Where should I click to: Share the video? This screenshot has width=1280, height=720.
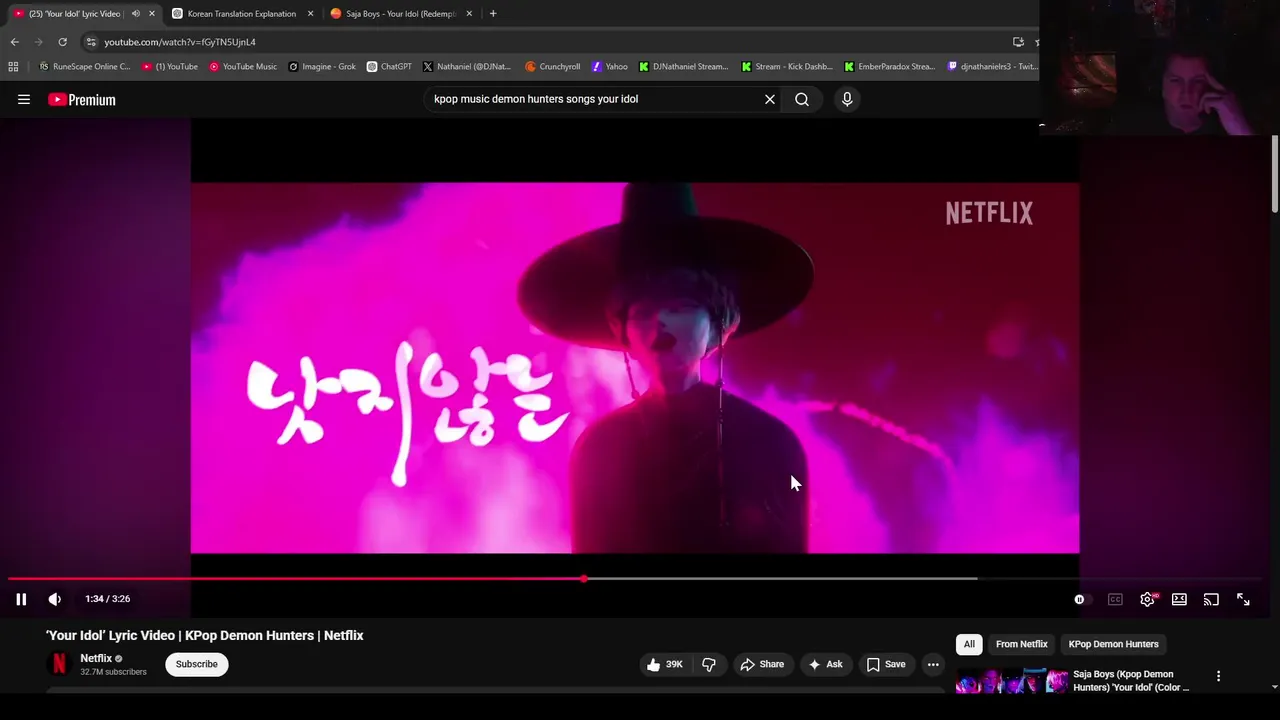click(x=762, y=664)
